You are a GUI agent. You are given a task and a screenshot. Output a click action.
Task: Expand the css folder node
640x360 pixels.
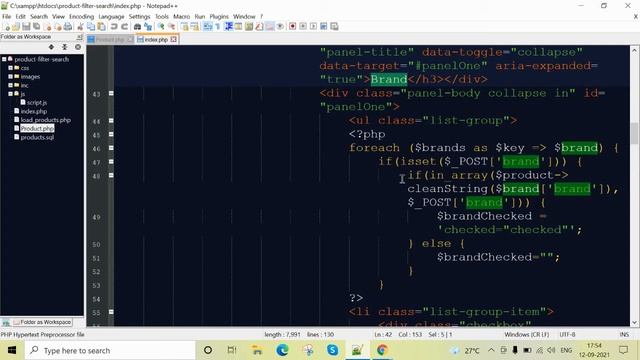11,68
